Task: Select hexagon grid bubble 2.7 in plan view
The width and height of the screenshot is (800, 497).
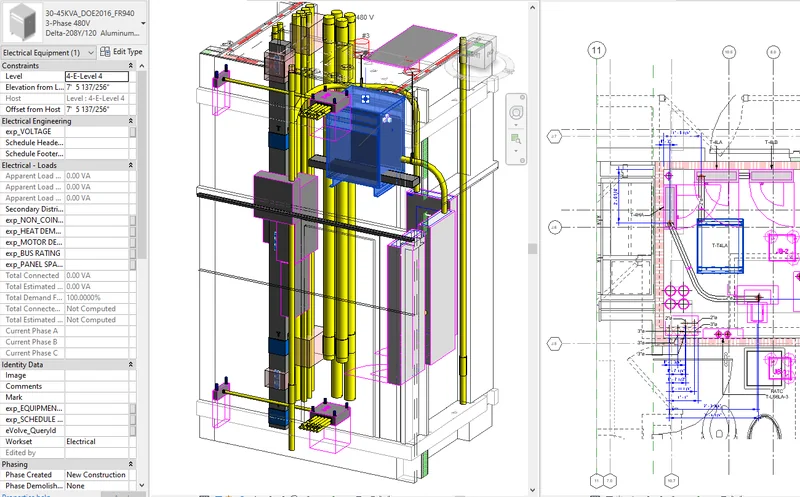Action: click(x=554, y=137)
